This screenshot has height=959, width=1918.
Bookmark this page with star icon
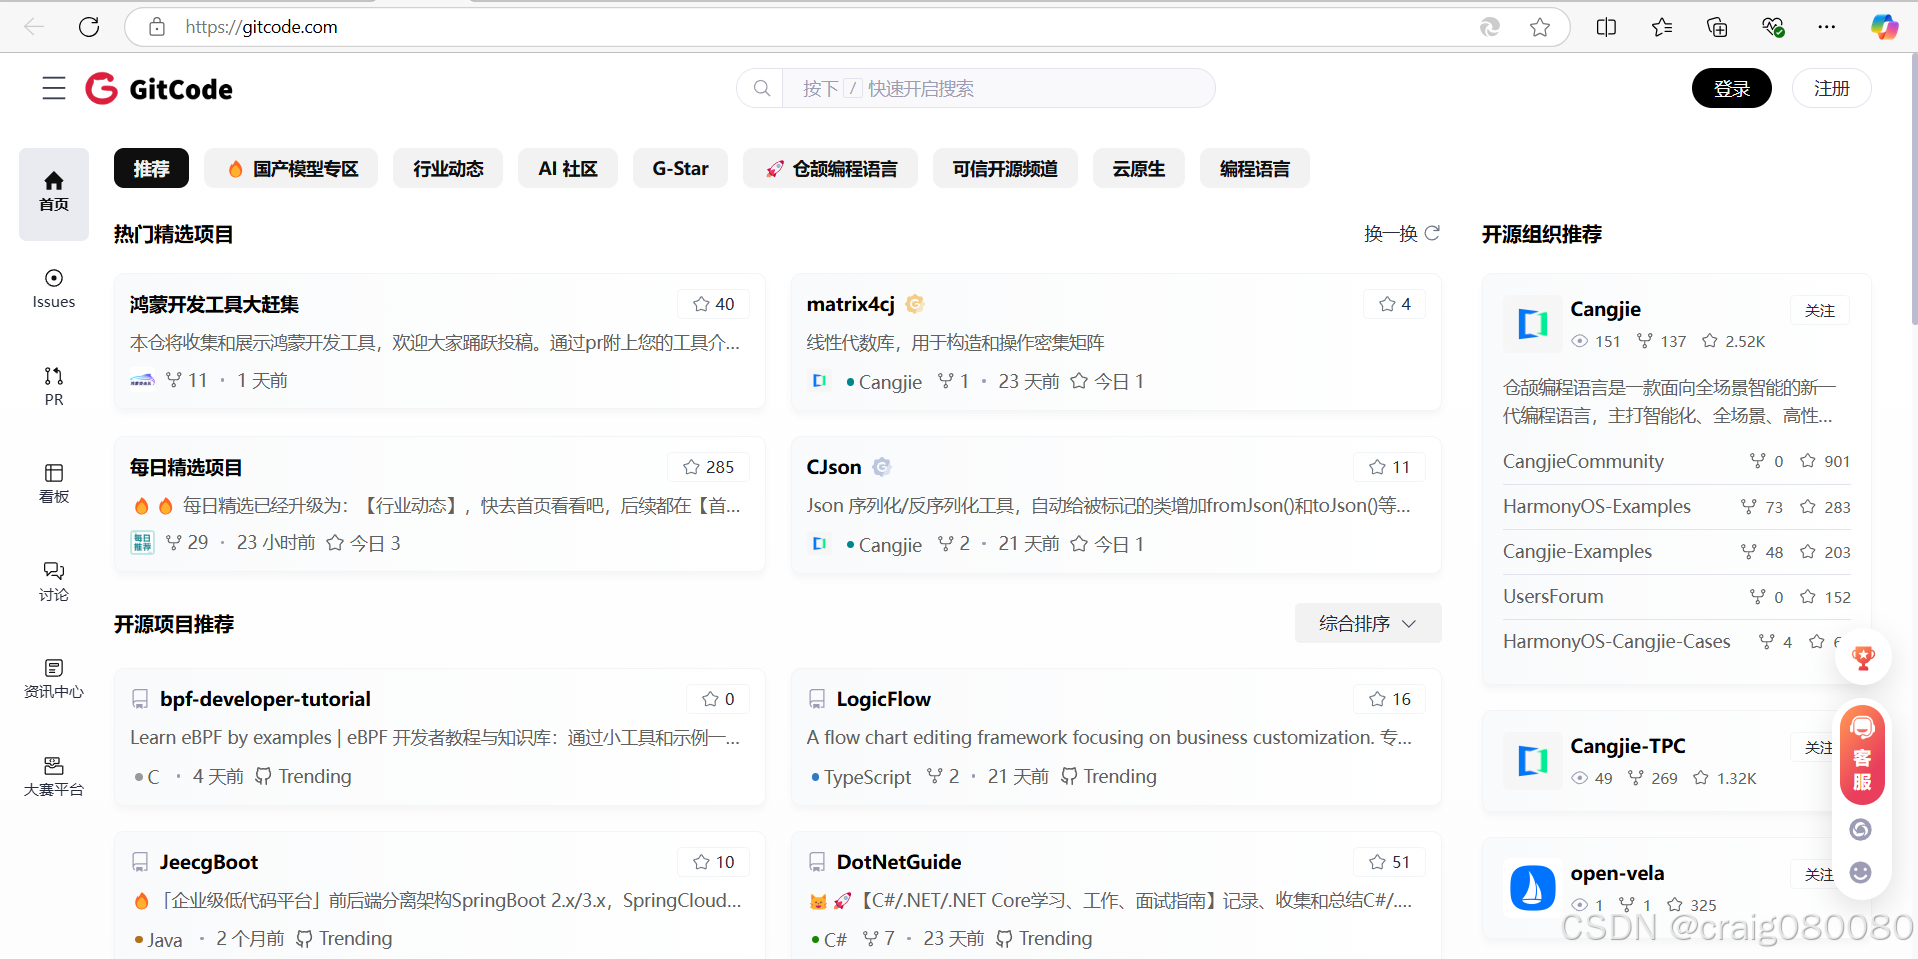coord(1540,27)
